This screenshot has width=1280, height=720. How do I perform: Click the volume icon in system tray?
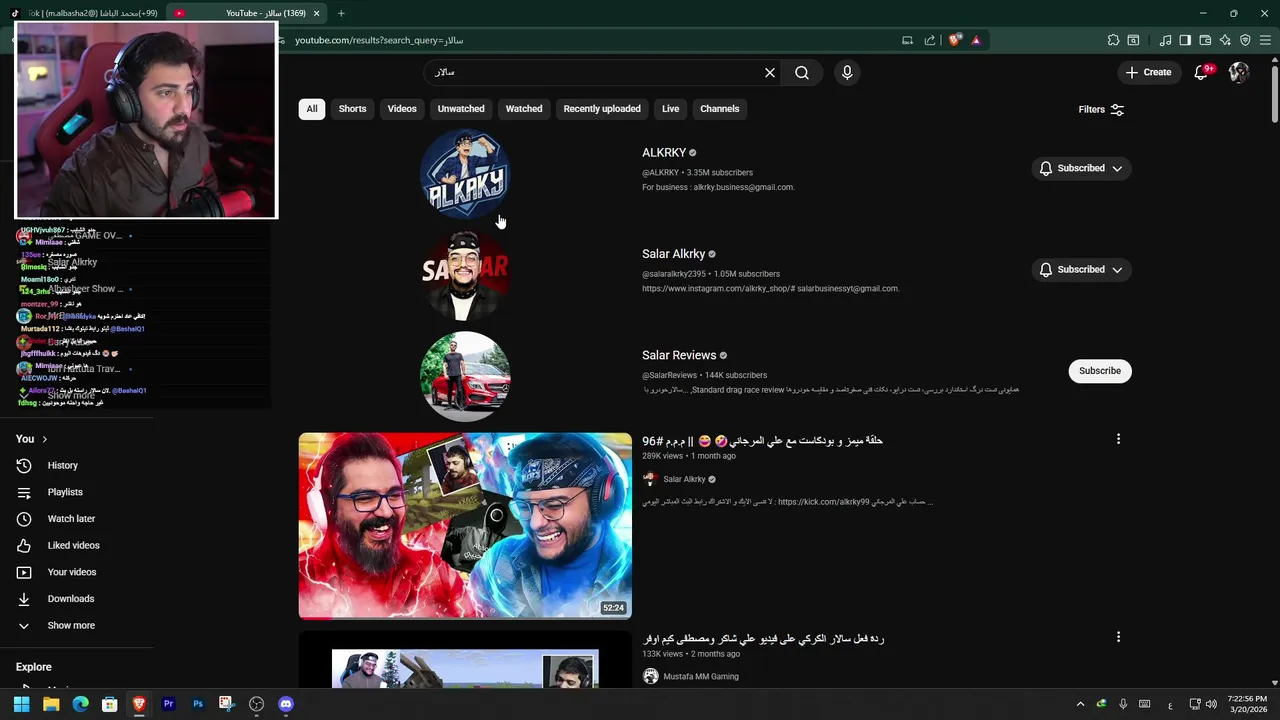[1212, 704]
